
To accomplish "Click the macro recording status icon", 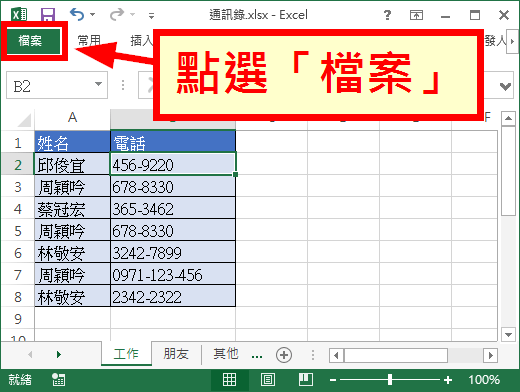I will pyautogui.click(x=59, y=380).
